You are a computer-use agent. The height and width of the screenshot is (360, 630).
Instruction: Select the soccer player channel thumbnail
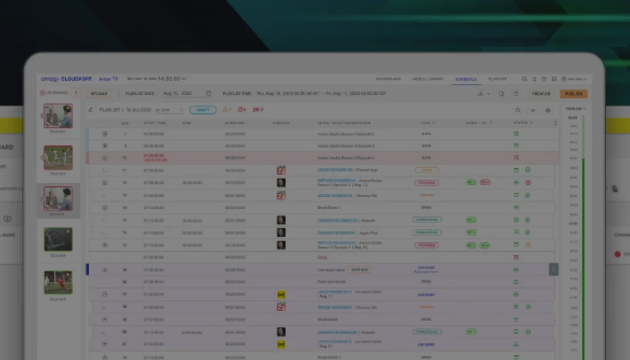click(58, 282)
